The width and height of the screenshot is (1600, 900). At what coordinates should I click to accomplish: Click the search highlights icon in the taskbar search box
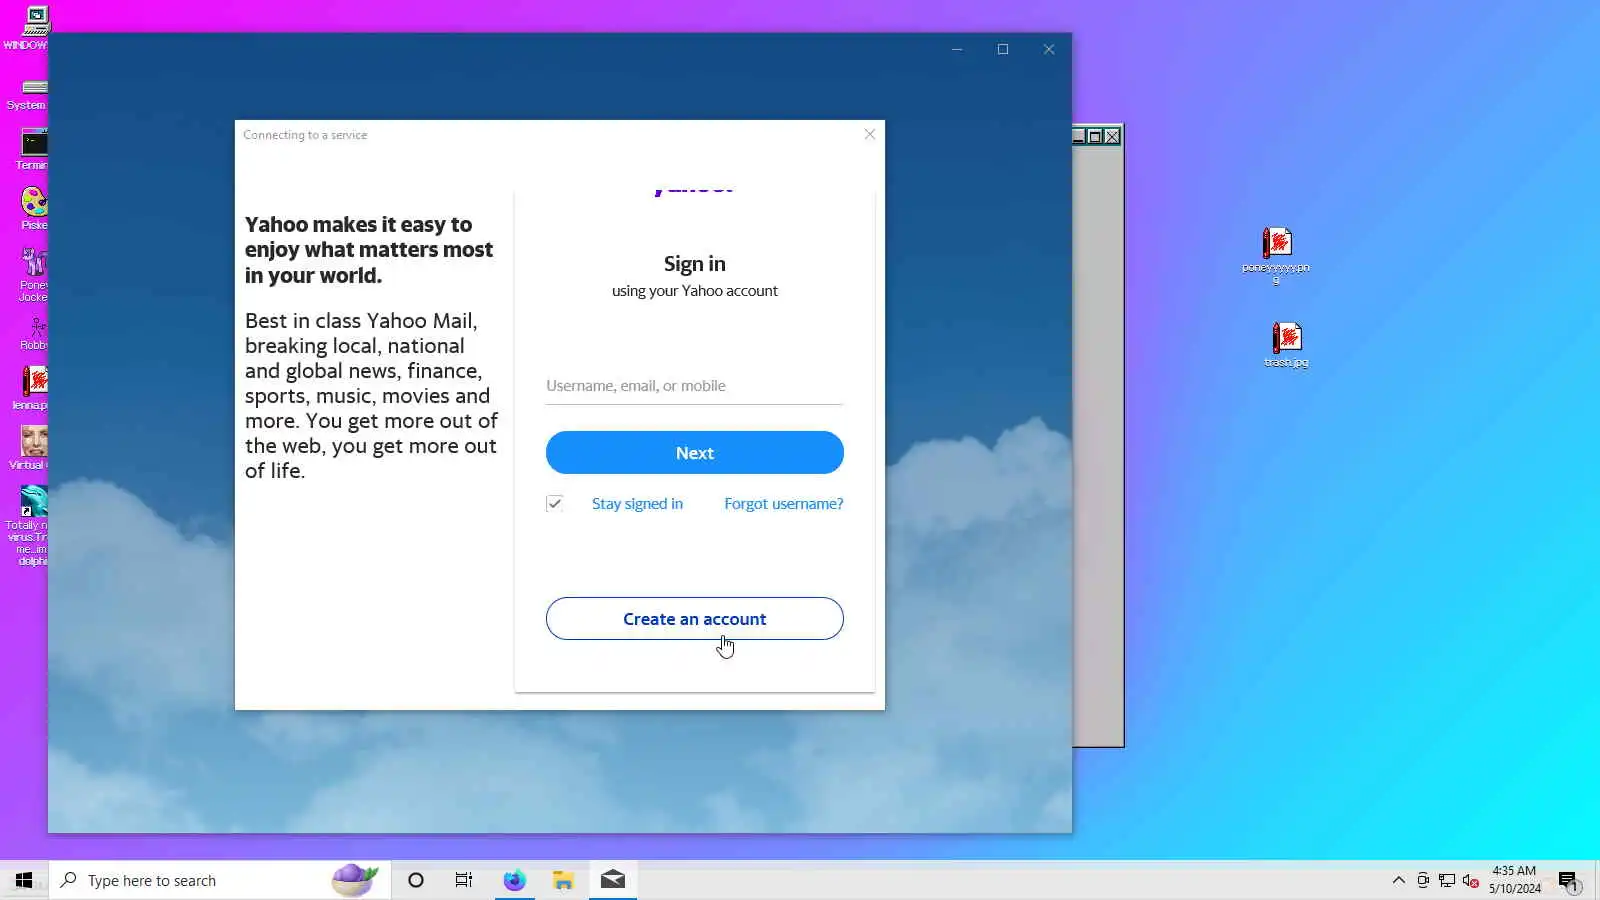tap(355, 880)
